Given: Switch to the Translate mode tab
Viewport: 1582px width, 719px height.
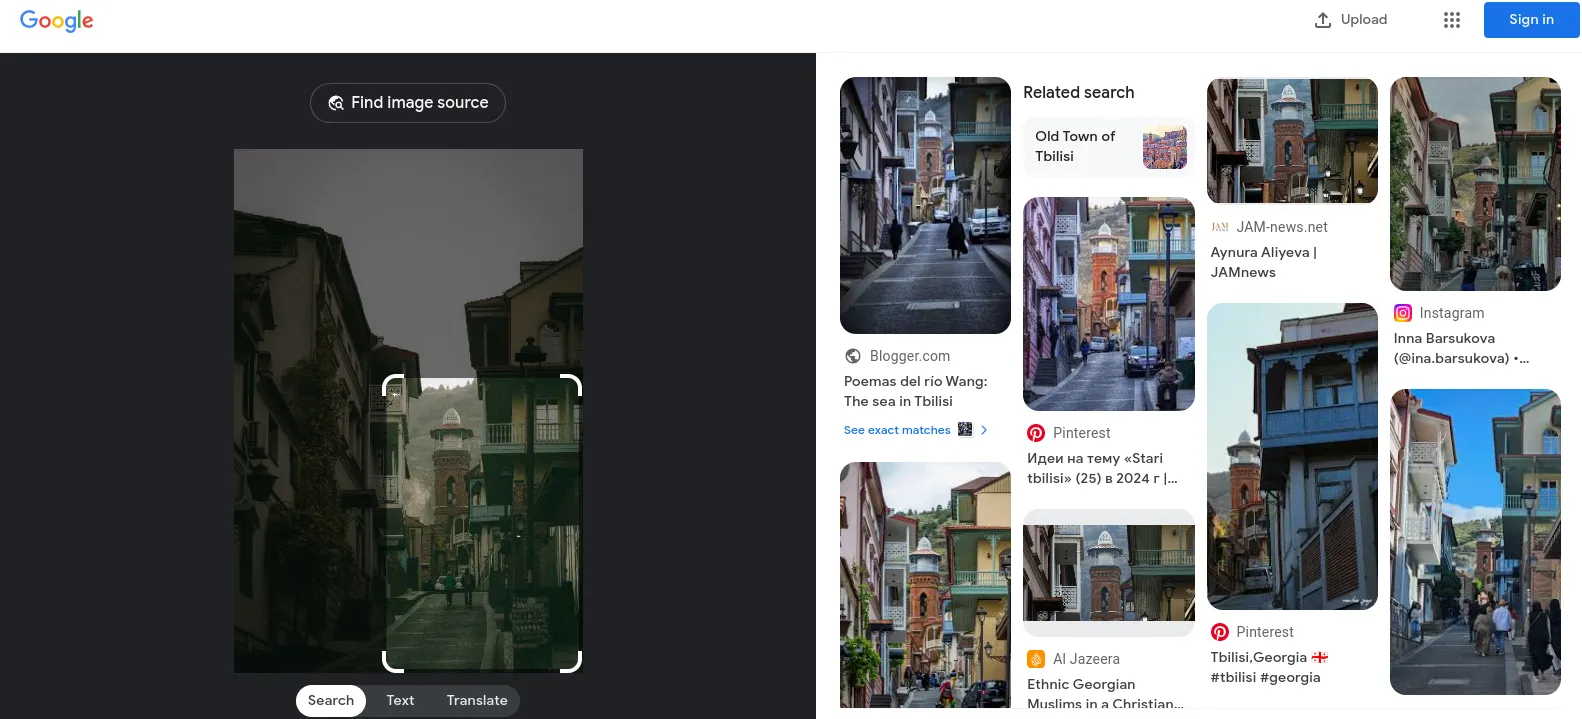Looking at the screenshot, I should click(477, 700).
